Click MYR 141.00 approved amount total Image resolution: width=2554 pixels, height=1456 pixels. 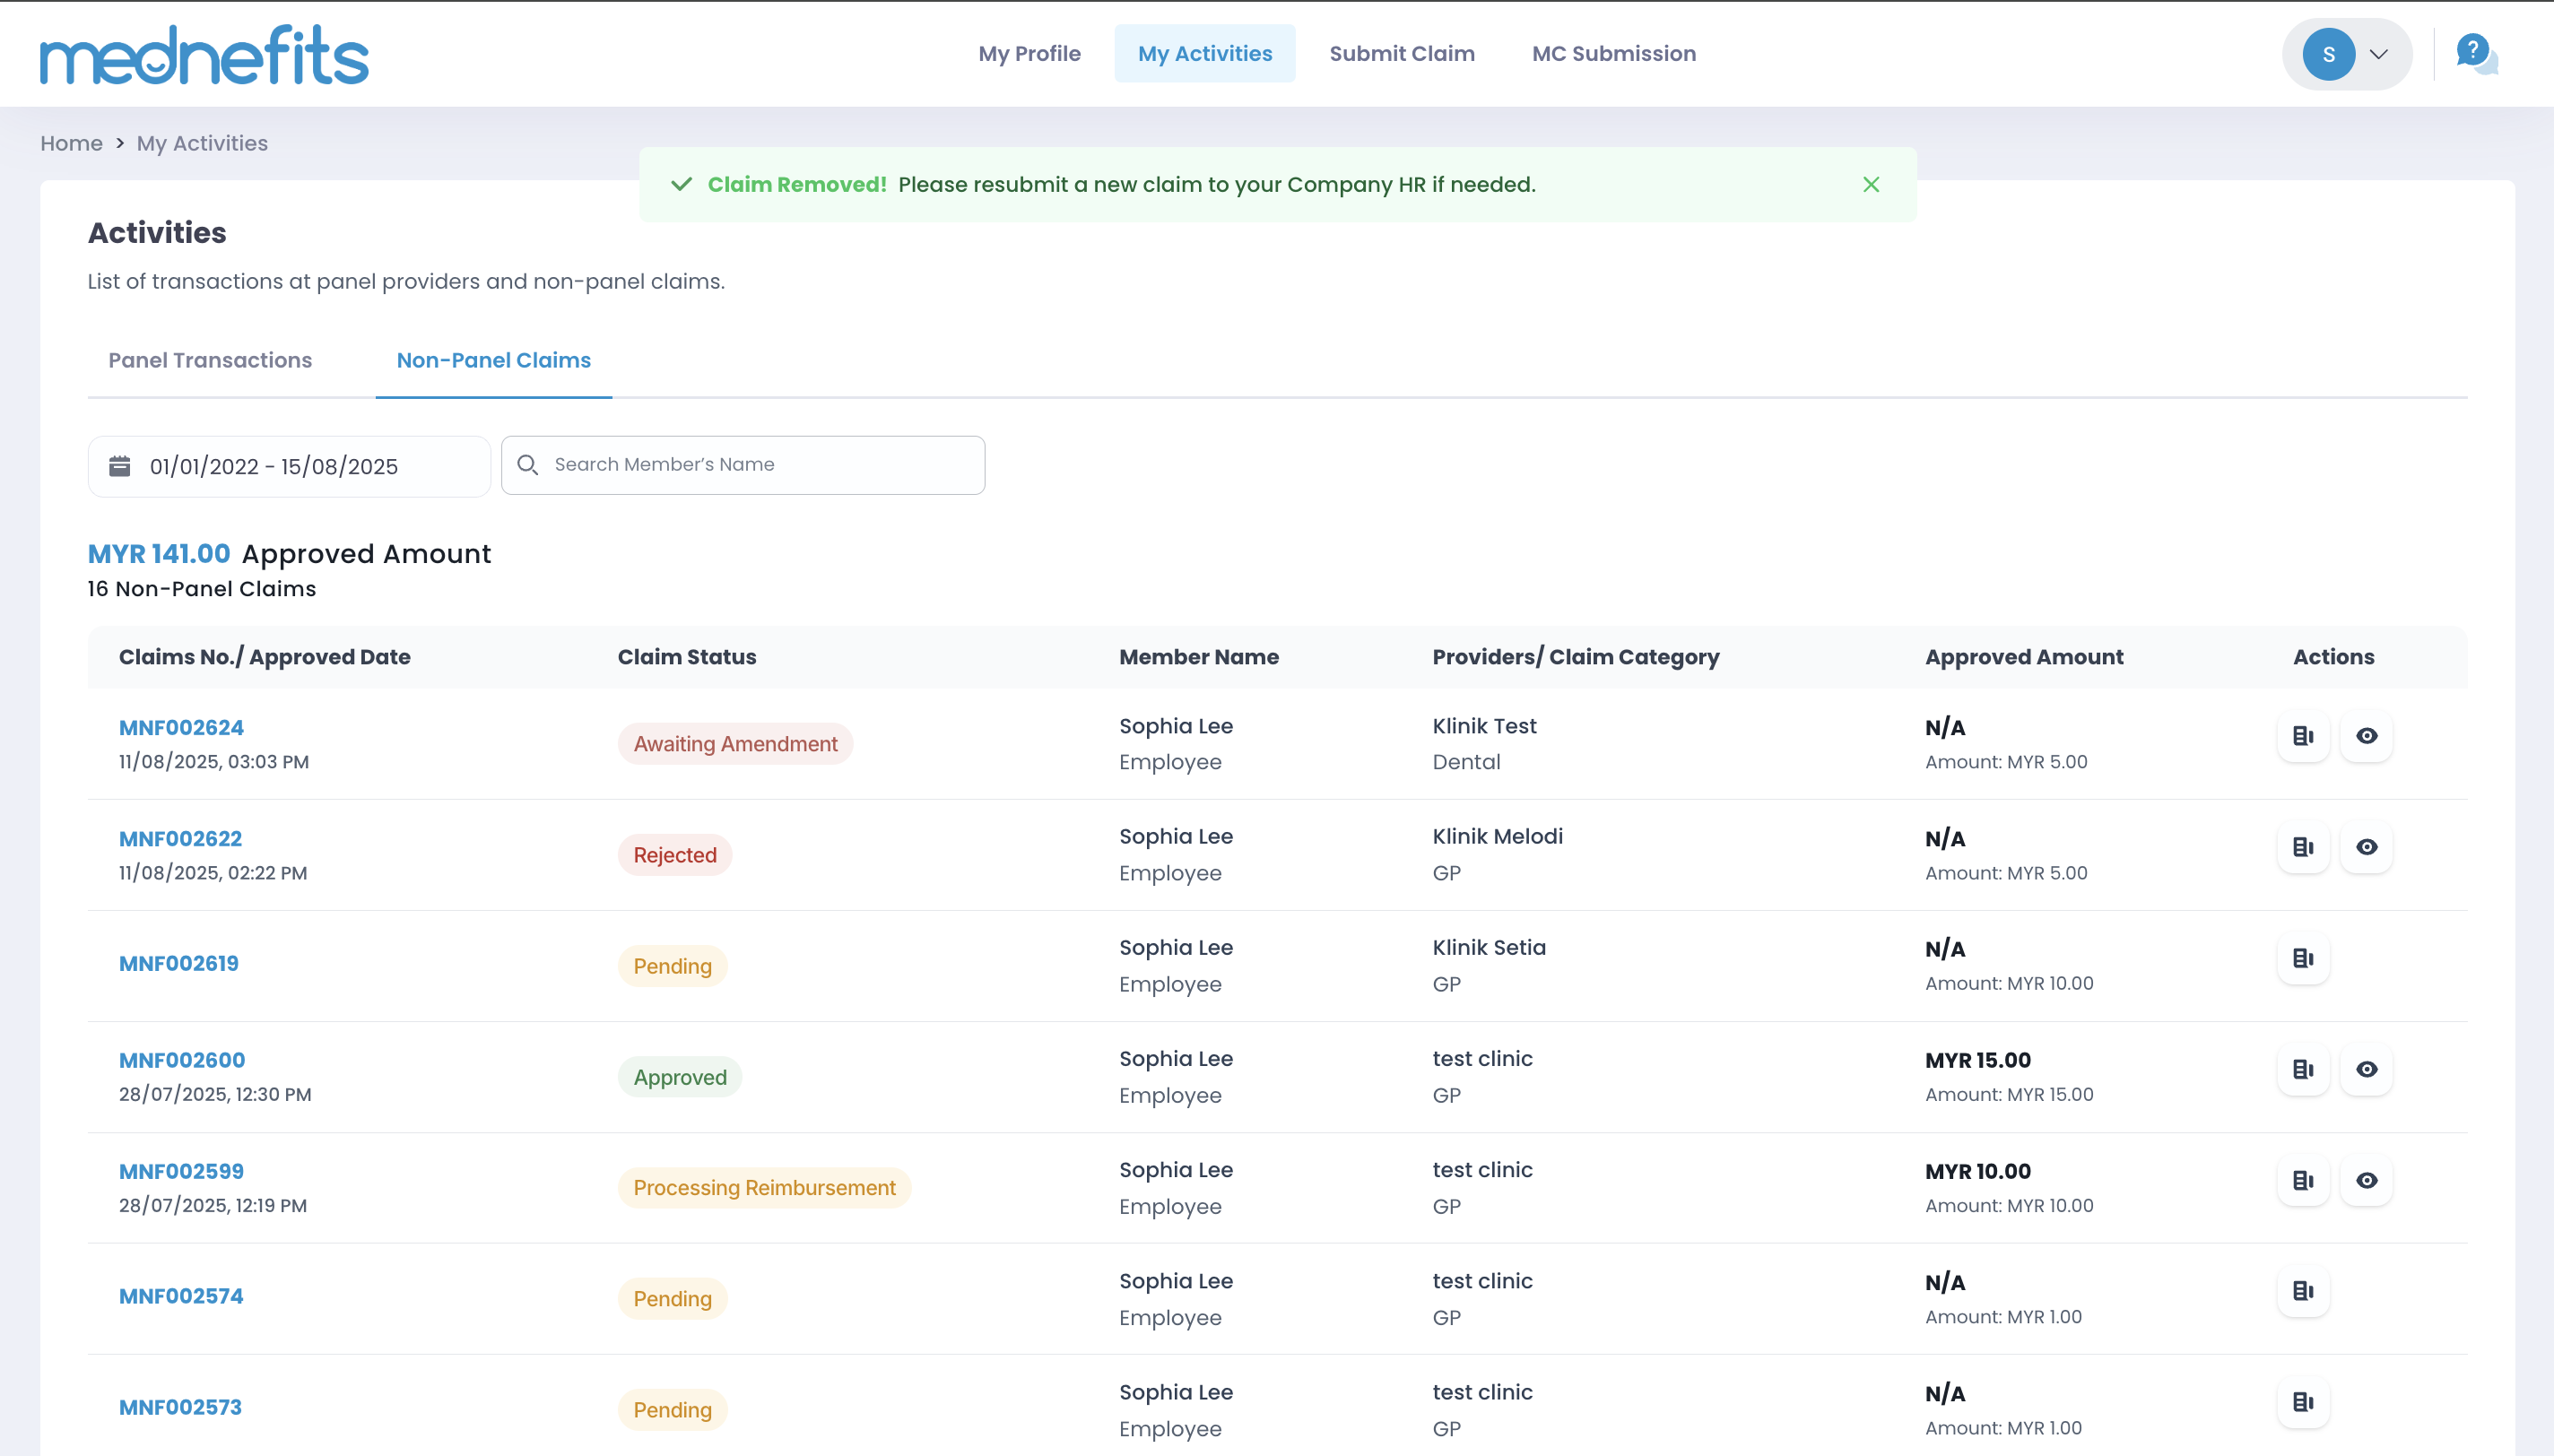[x=159, y=554]
